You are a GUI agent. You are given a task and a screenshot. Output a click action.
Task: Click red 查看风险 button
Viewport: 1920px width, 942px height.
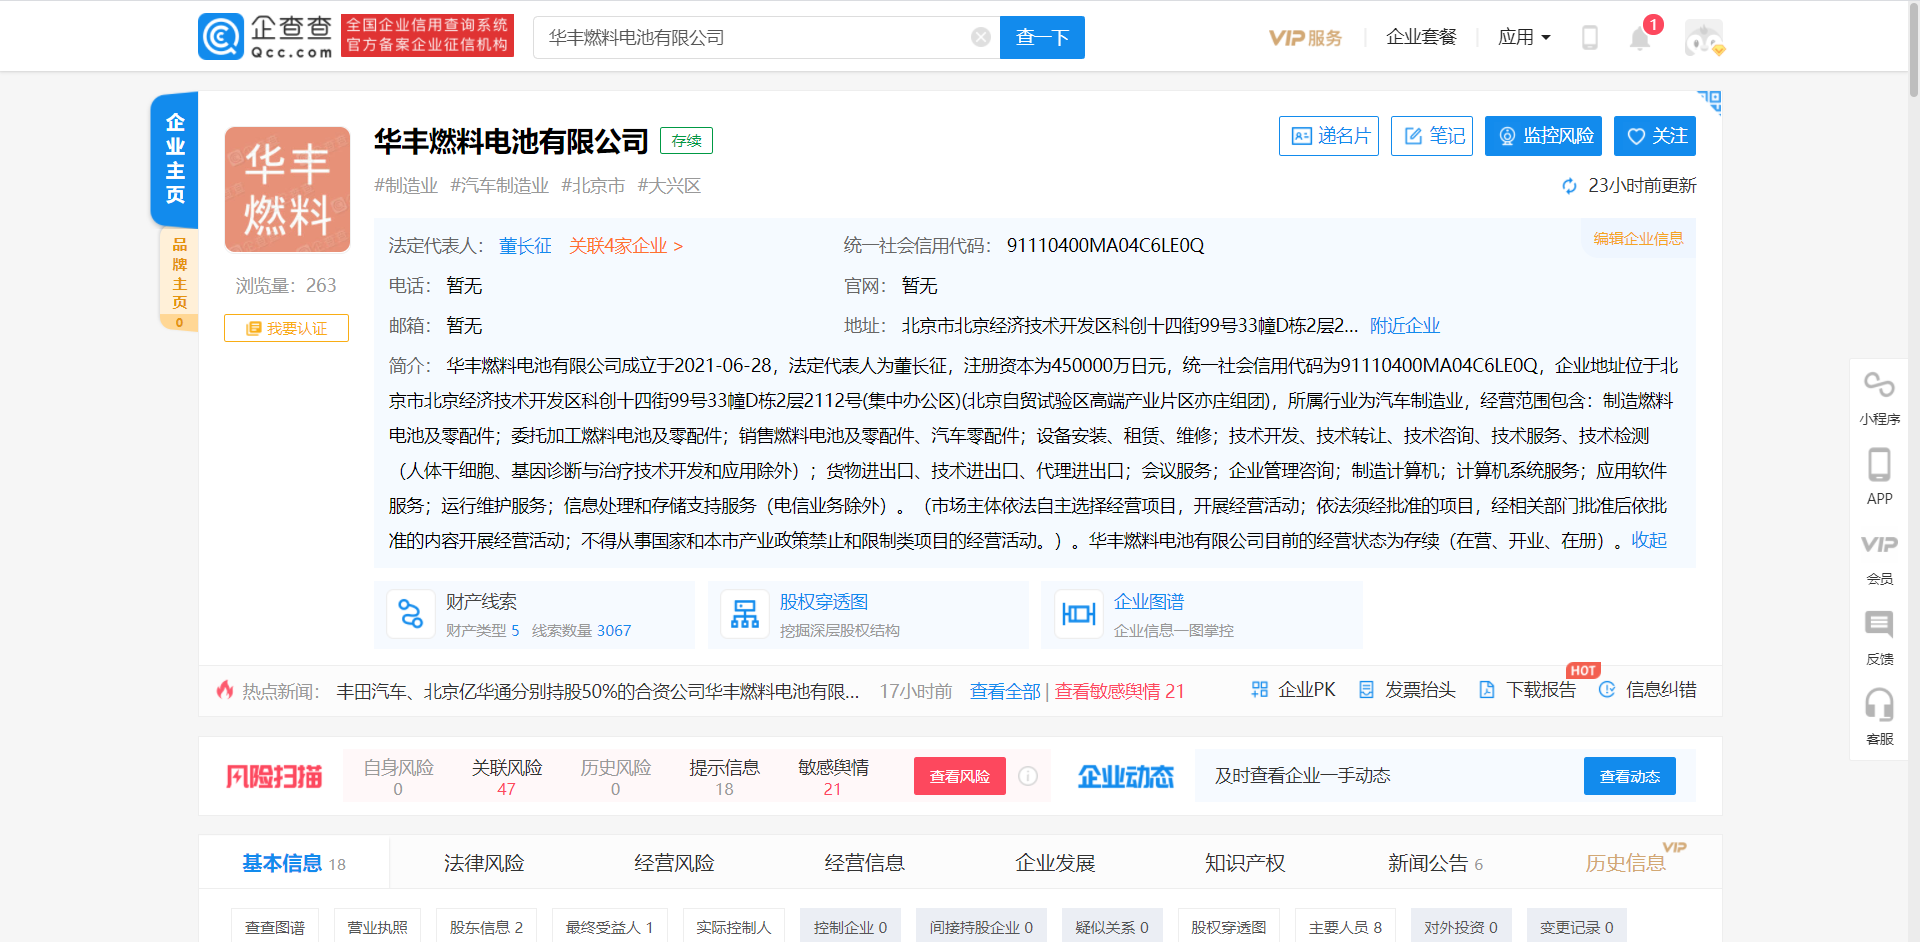point(960,776)
